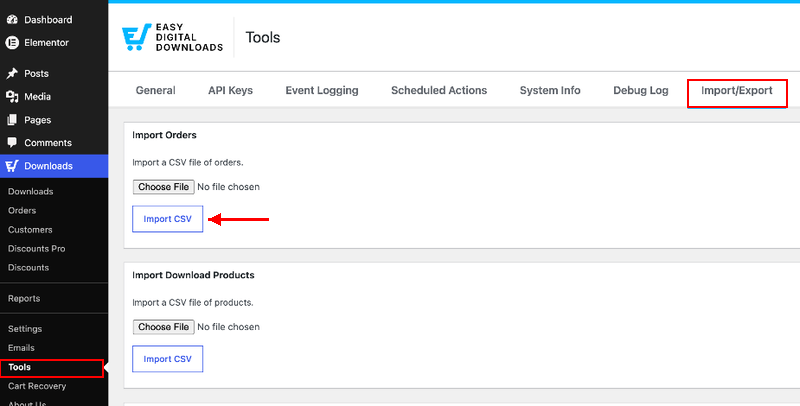Click the Comments speech bubble icon
The height and width of the screenshot is (406, 800).
[x=12, y=142]
